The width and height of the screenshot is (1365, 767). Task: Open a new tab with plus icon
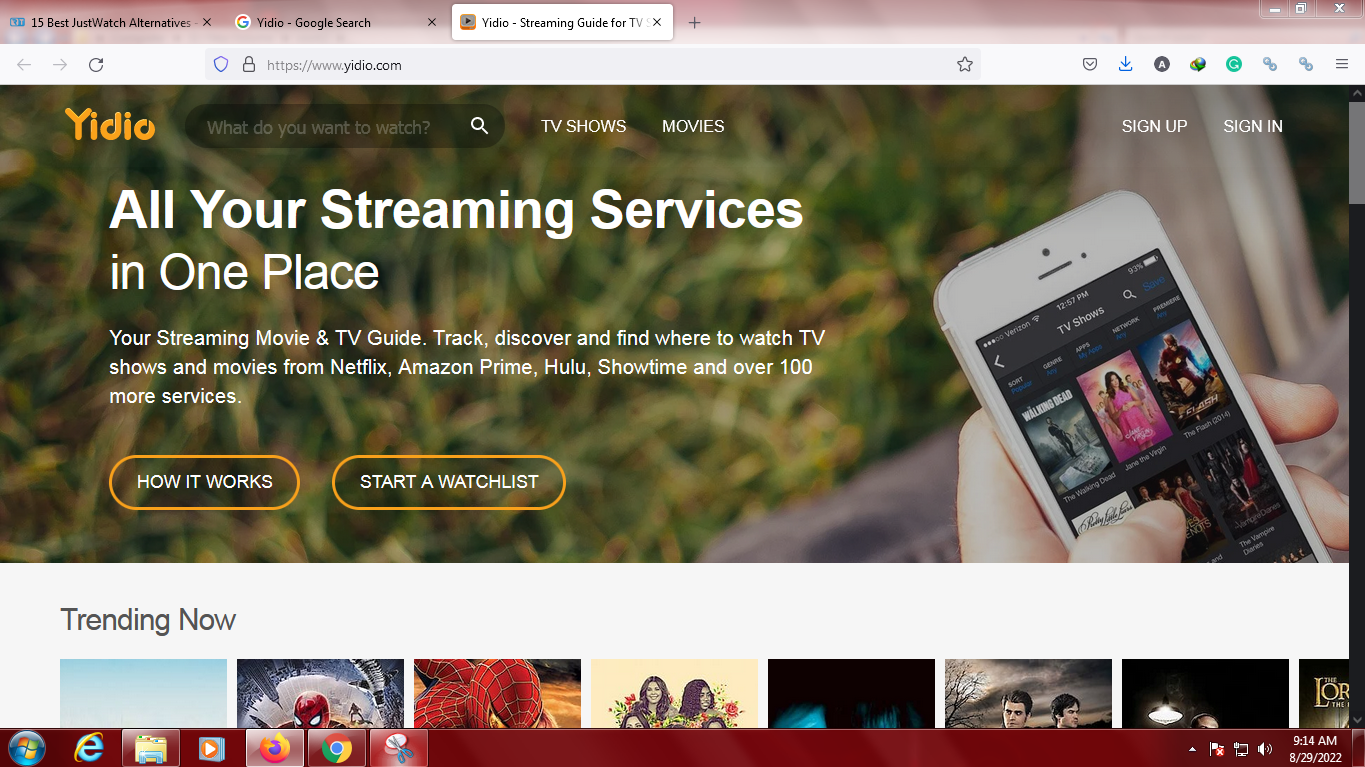pos(695,22)
